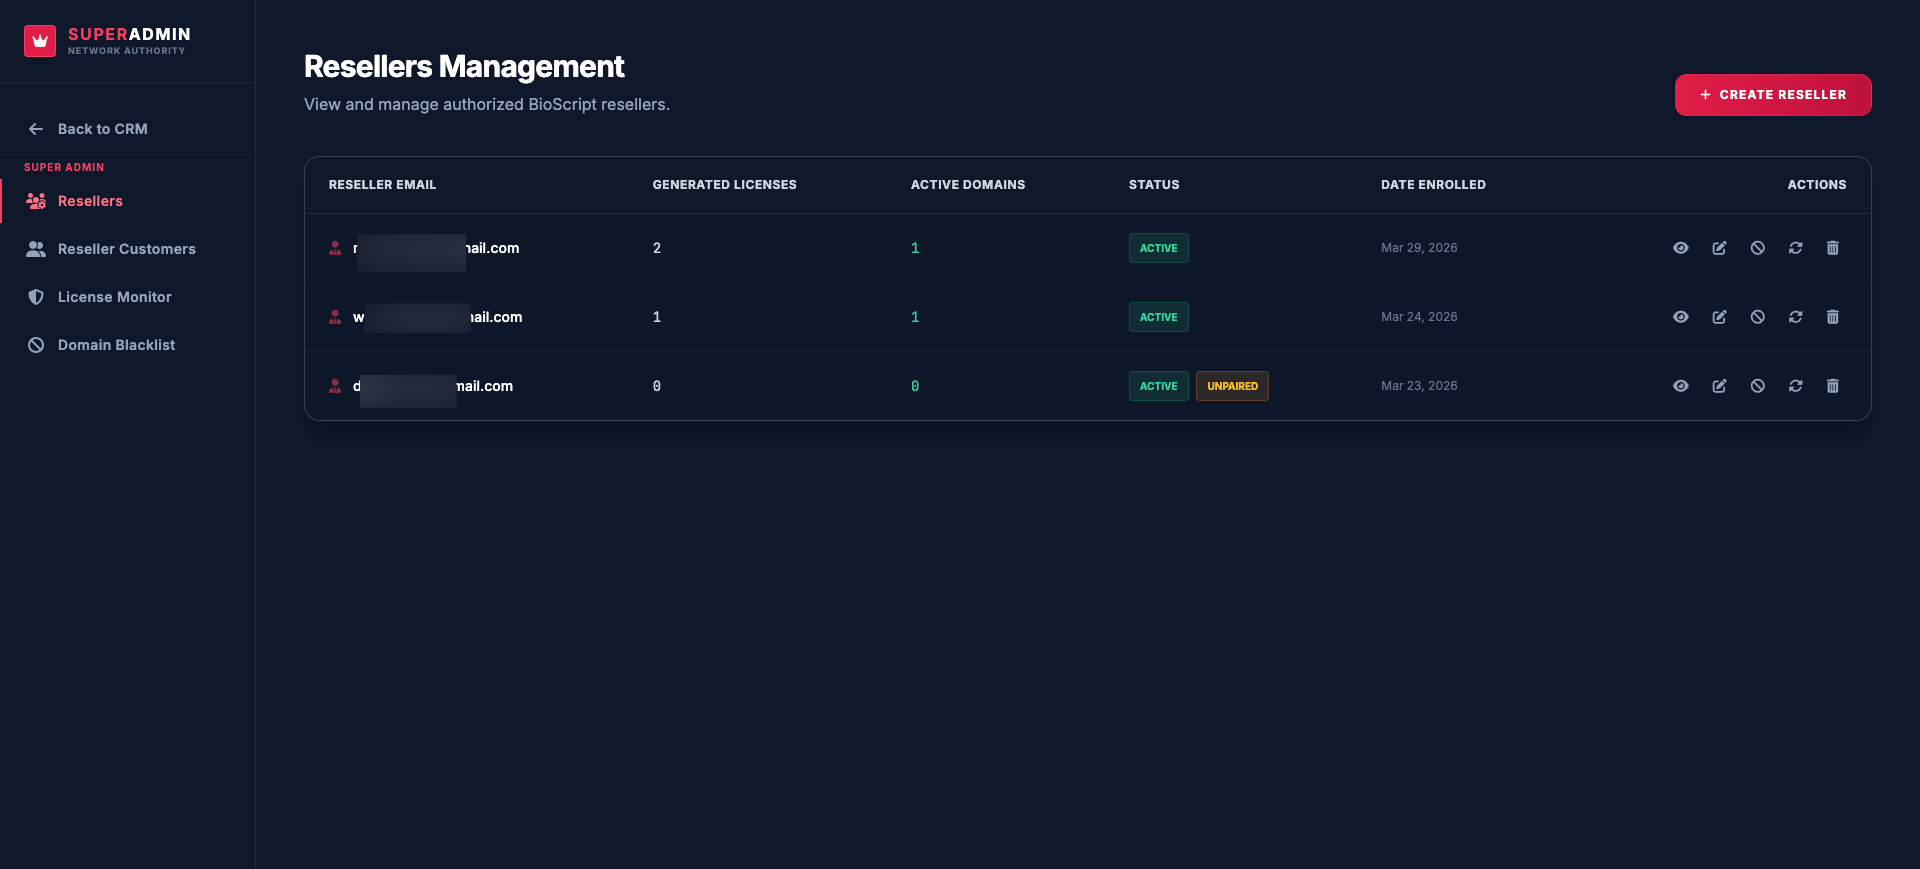
Task: Click the Active Domains column header
Action: [x=968, y=185]
